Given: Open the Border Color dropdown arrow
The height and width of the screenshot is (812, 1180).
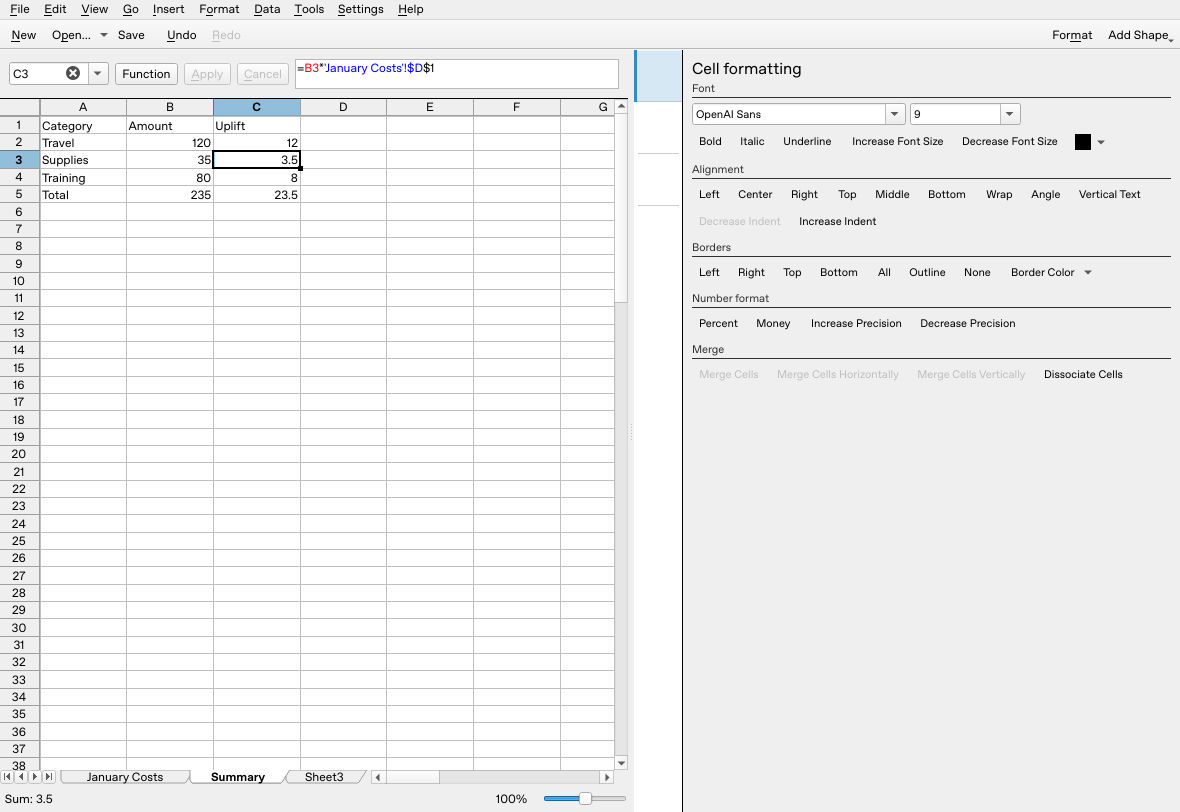Looking at the screenshot, I should pos(1087,272).
